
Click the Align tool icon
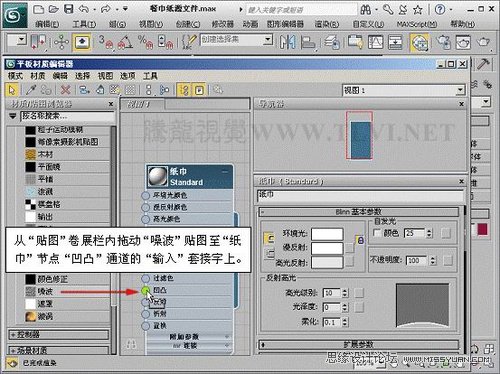click(x=308, y=42)
